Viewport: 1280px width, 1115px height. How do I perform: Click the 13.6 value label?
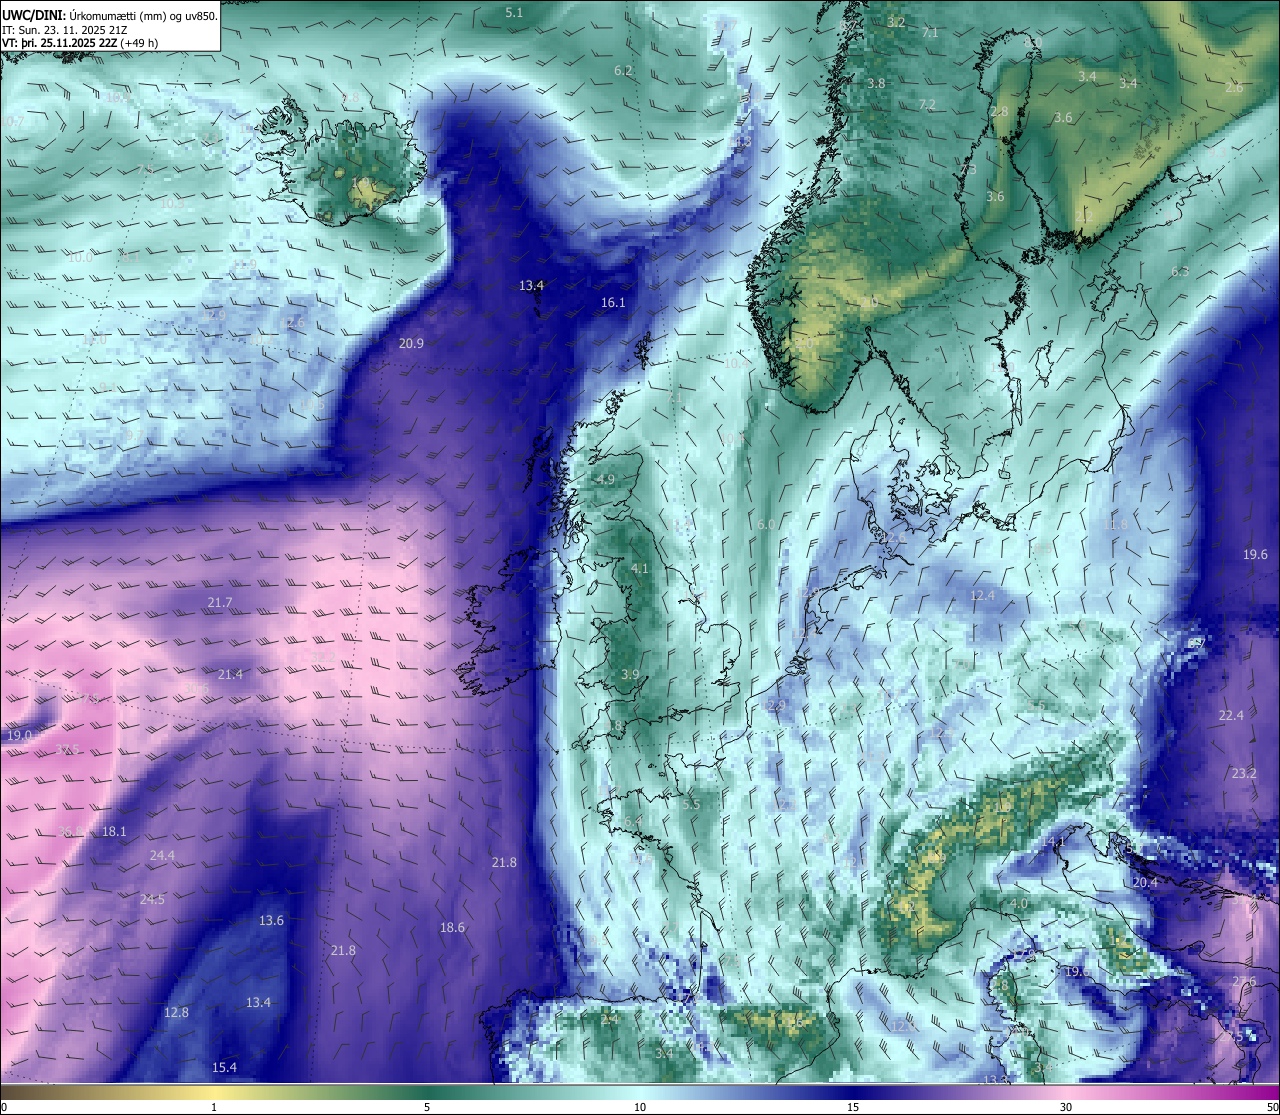click(271, 920)
